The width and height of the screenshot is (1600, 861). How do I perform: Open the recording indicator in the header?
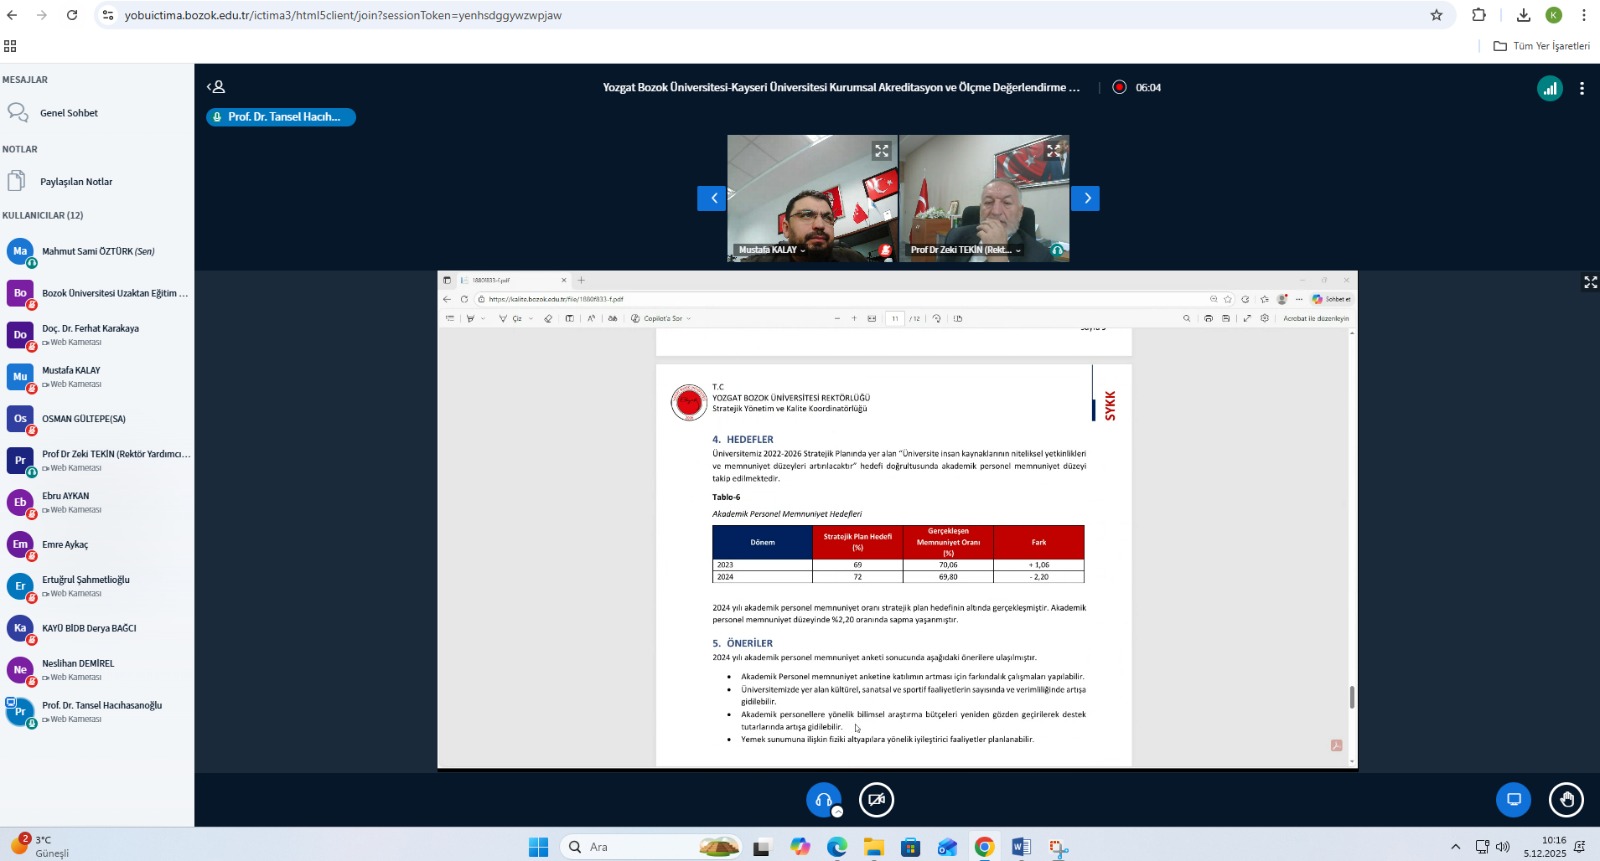1120,87
